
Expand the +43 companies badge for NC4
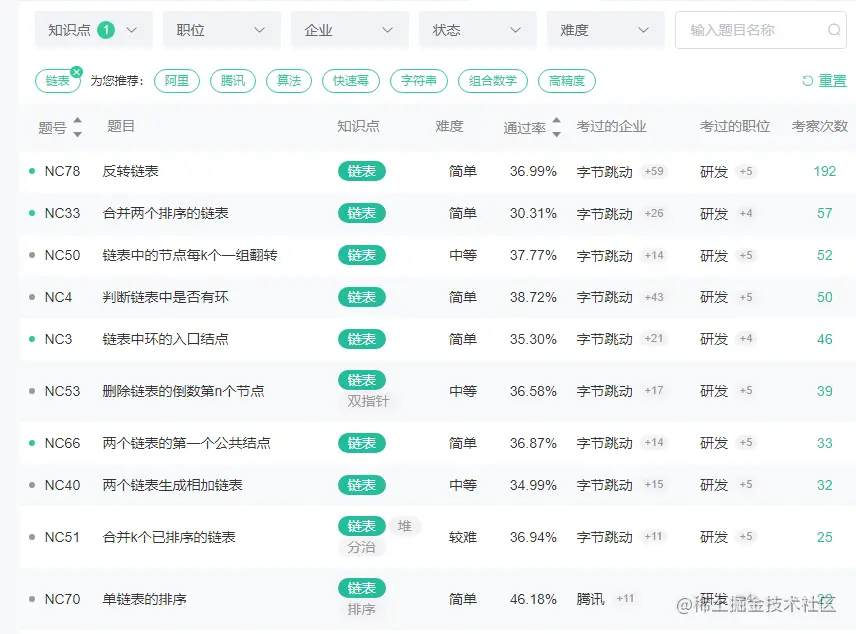click(x=653, y=297)
